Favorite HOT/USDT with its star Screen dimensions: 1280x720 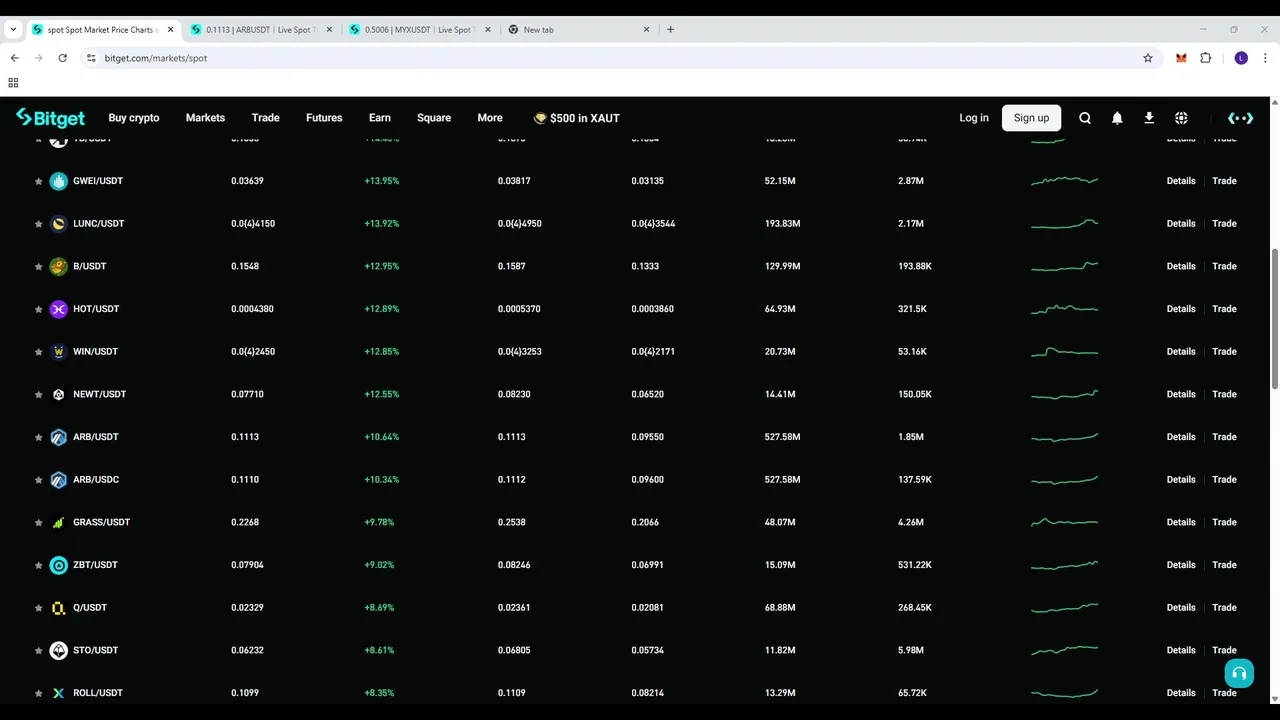pyautogui.click(x=38, y=309)
